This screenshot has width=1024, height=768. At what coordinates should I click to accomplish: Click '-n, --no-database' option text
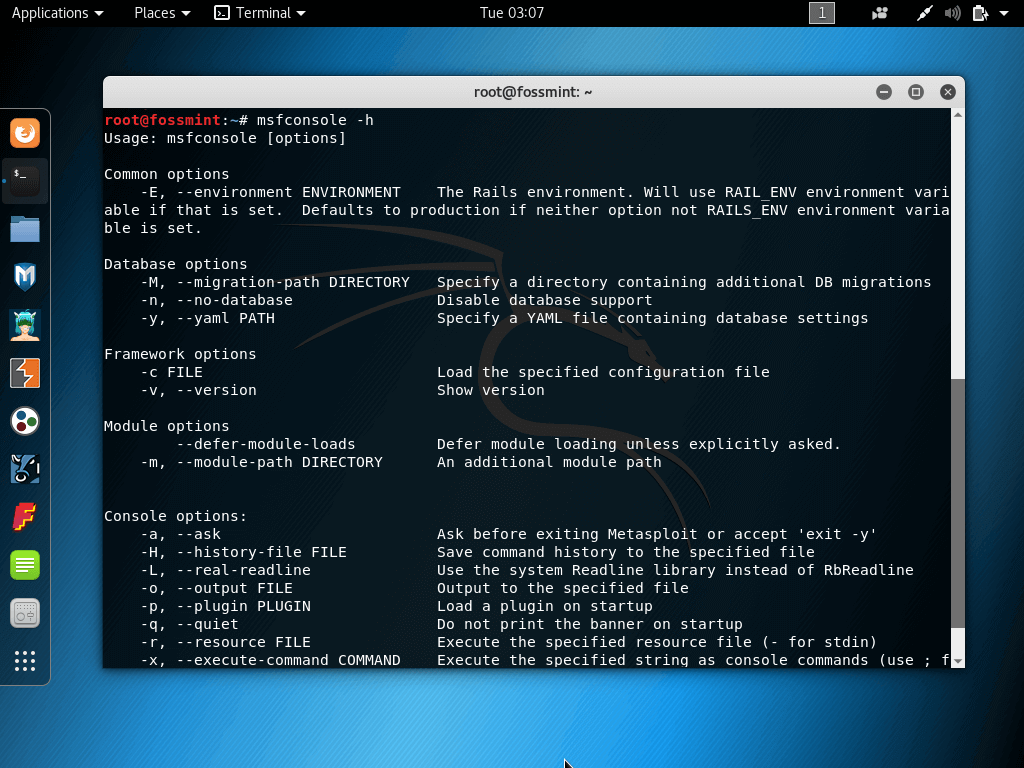coord(216,300)
